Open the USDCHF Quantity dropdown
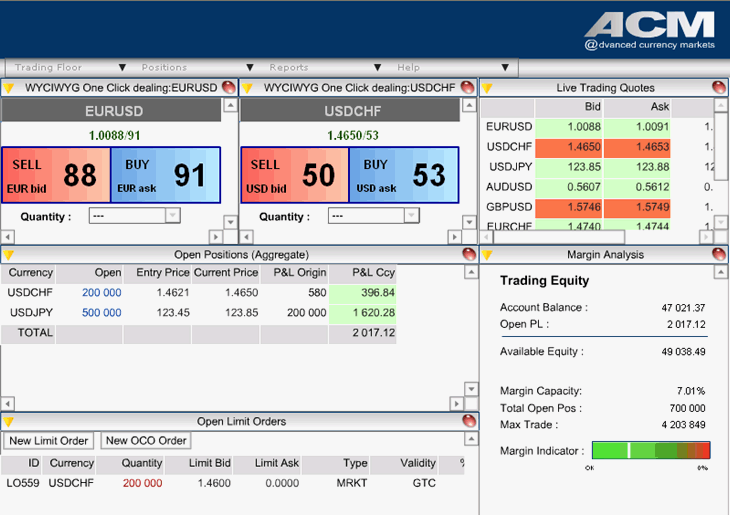Viewport: 730px width, 515px height. (412, 216)
